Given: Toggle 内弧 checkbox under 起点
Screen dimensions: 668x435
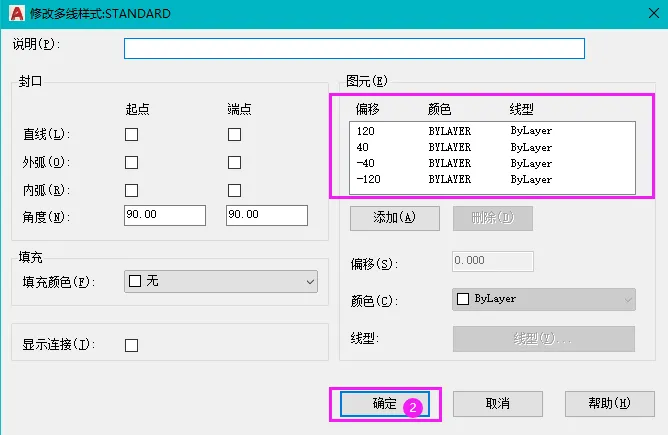Looking at the screenshot, I should tap(131, 190).
